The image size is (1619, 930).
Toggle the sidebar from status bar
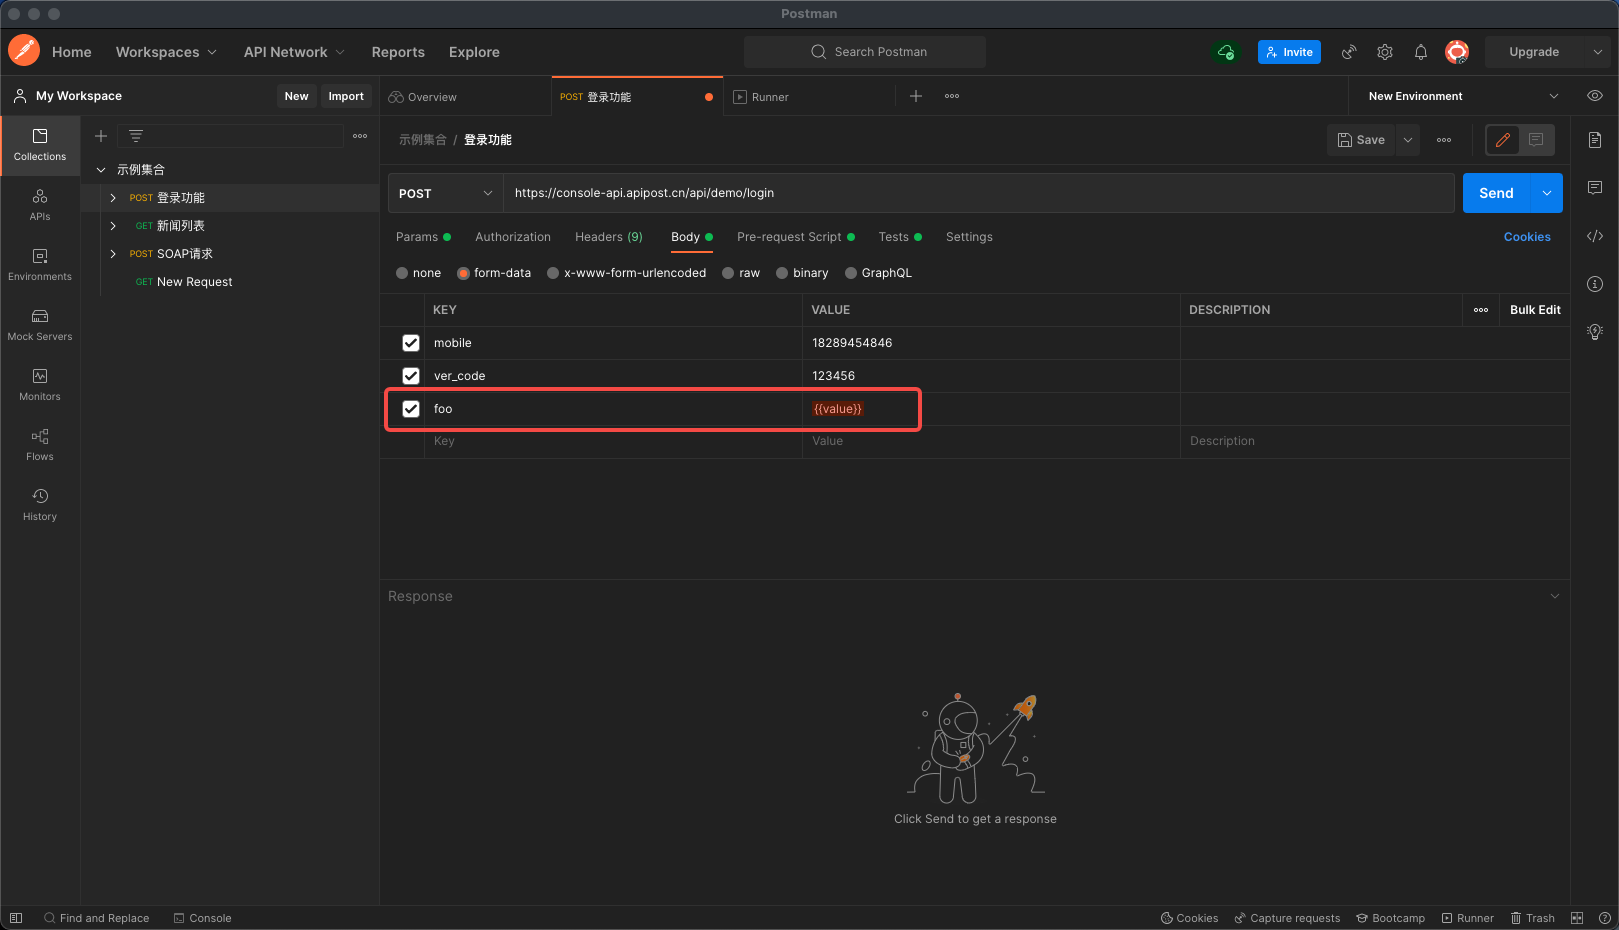(16, 918)
